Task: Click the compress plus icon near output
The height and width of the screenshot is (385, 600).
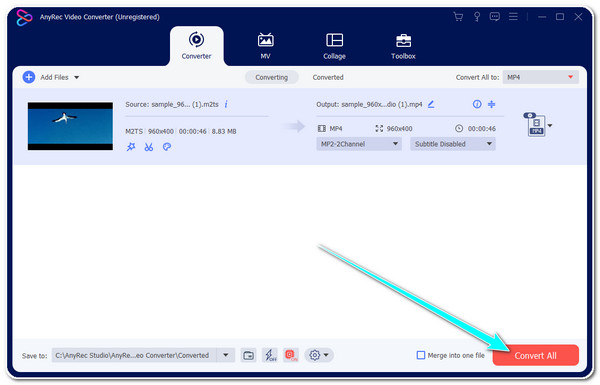Action: click(x=492, y=104)
